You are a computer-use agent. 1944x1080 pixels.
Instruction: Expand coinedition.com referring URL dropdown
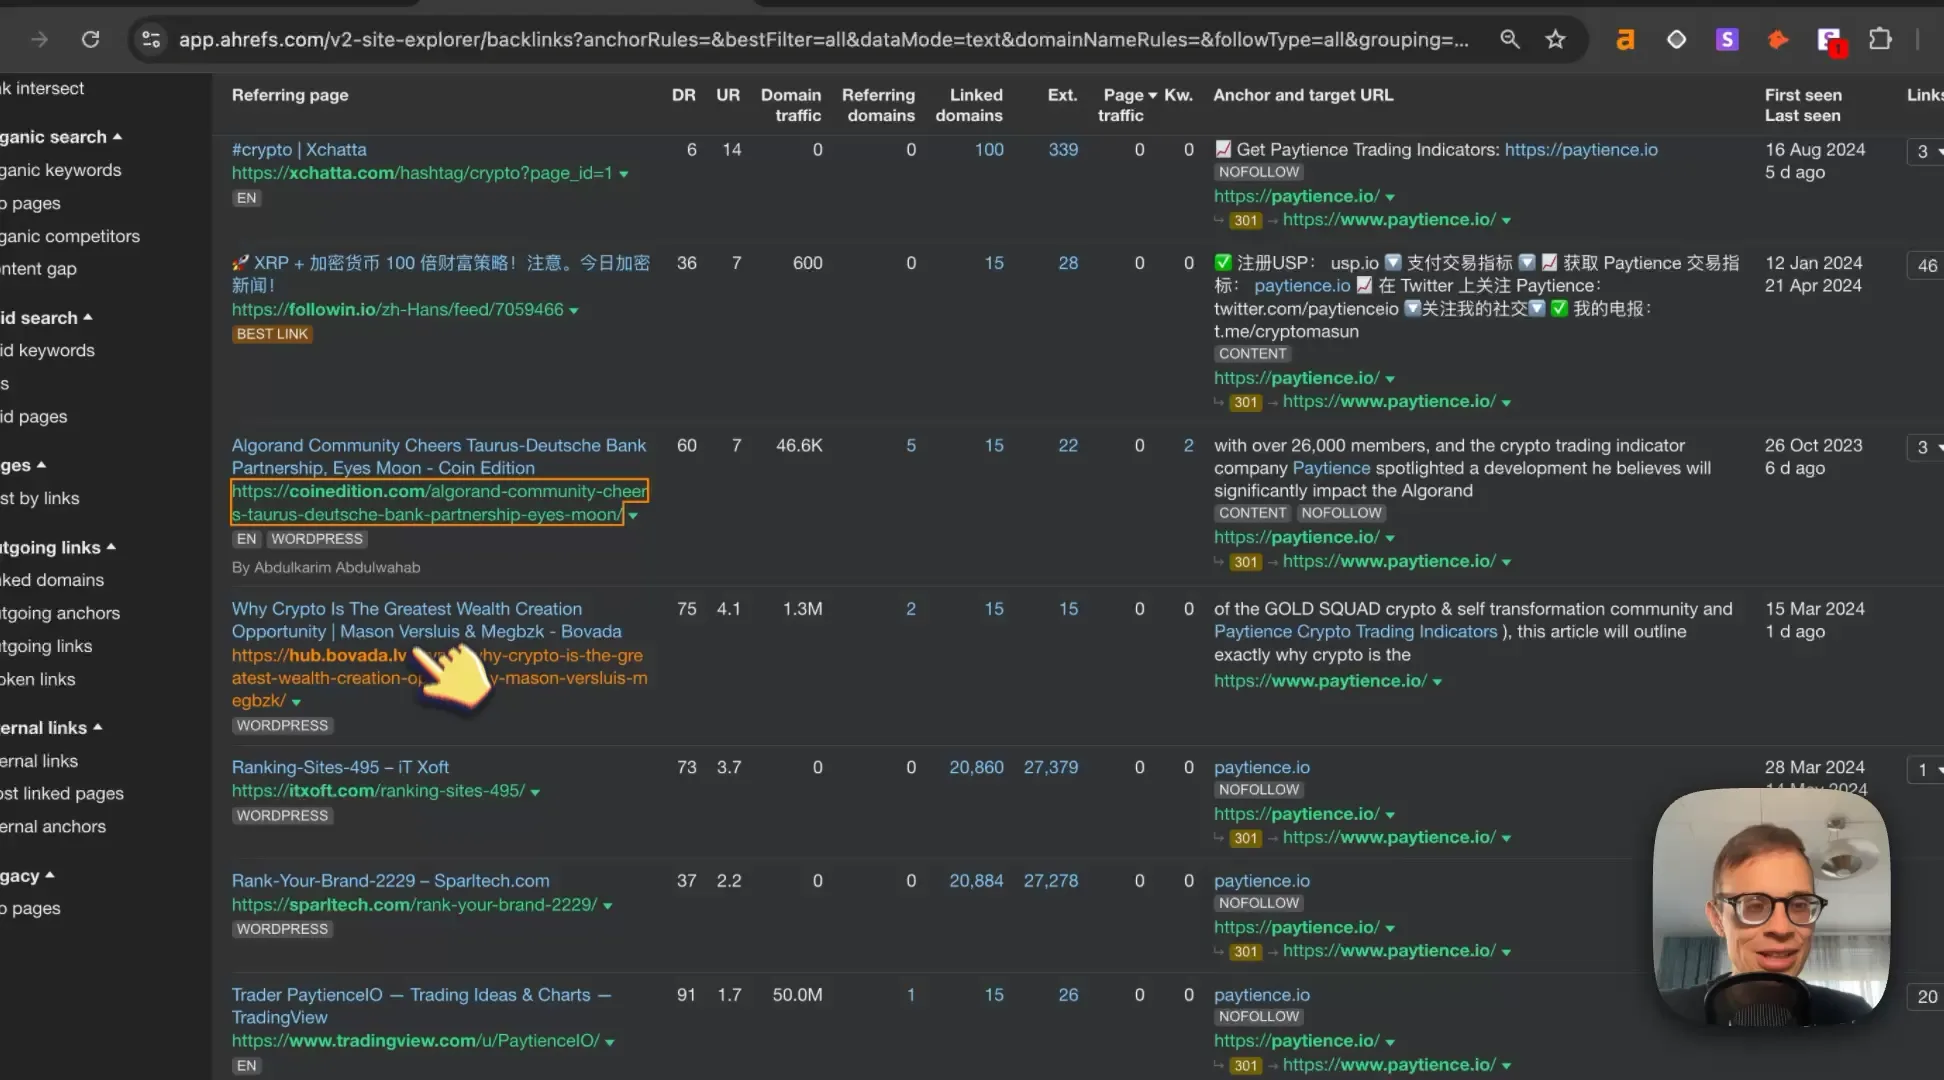coord(633,516)
